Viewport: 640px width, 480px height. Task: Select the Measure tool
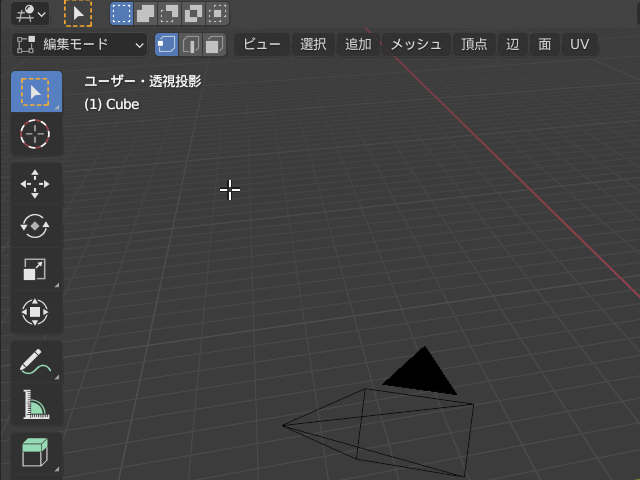pos(36,404)
